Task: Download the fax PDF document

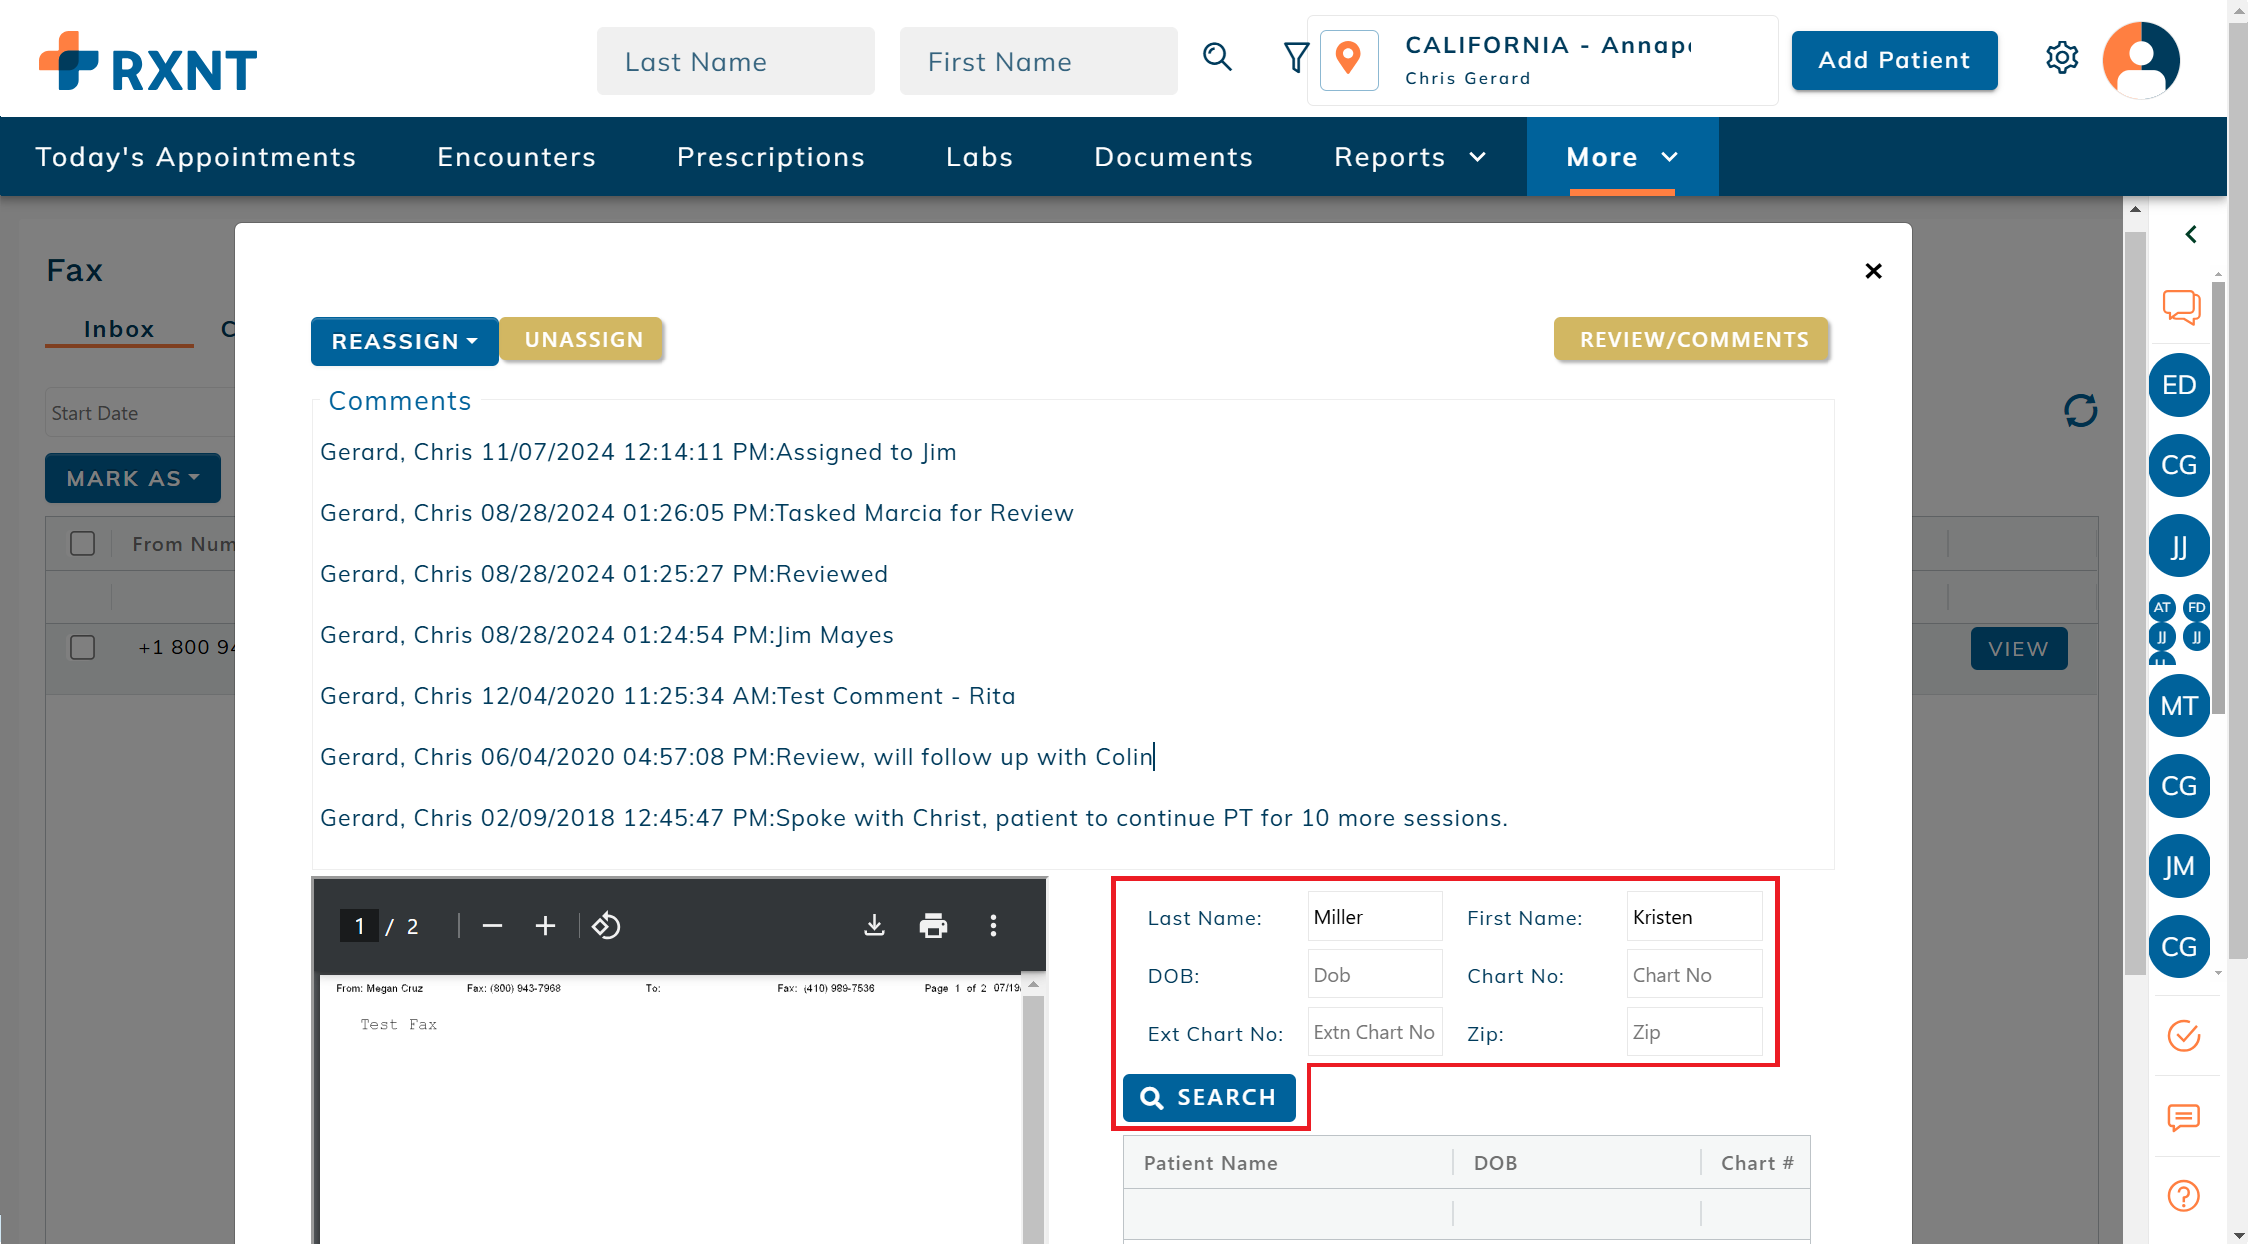Action: coord(874,925)
